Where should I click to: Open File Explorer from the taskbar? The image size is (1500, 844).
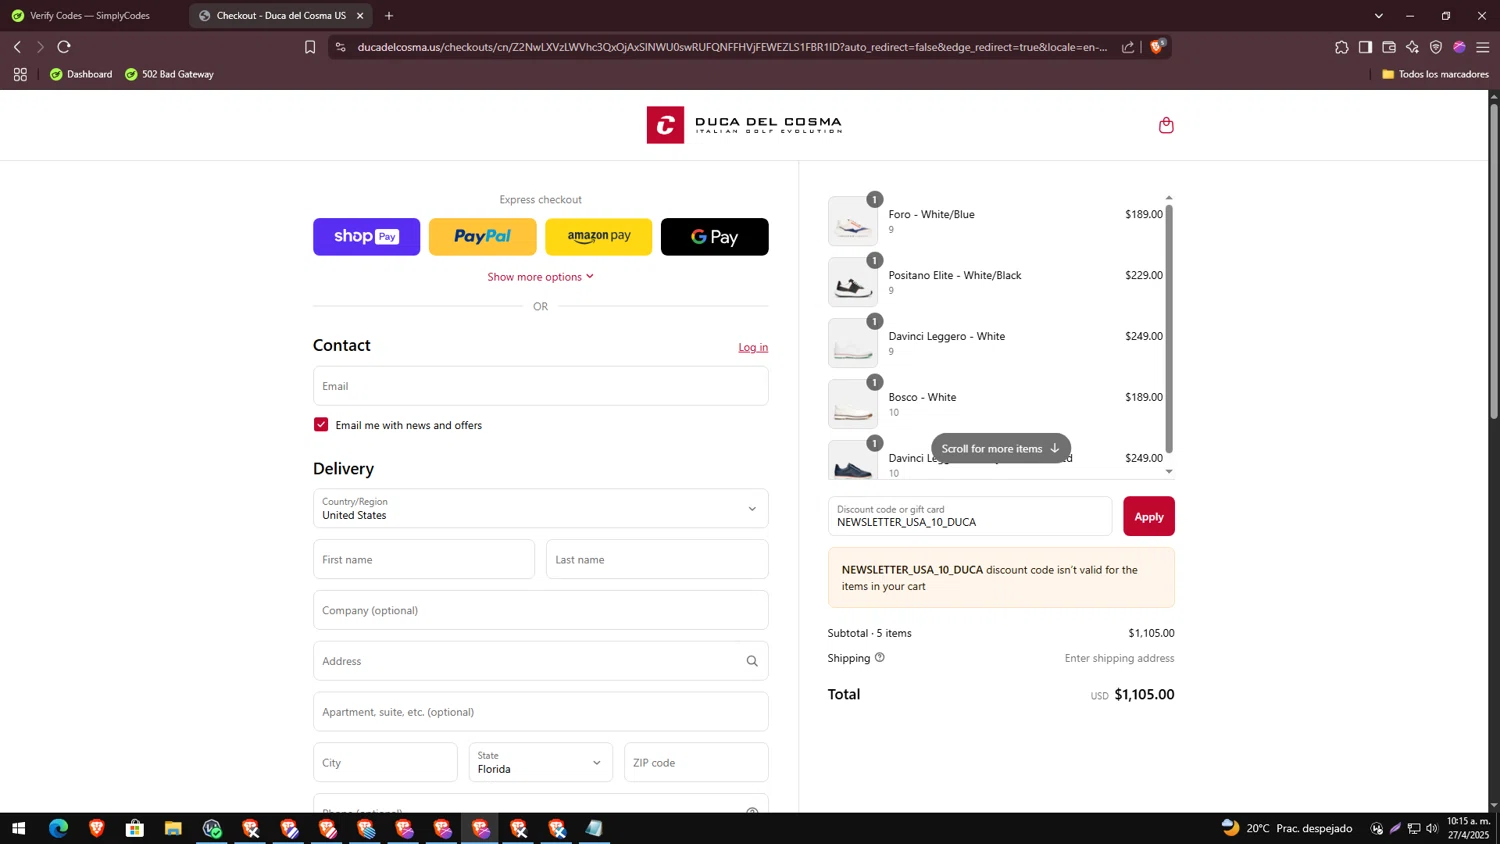[x=173, y=828]
